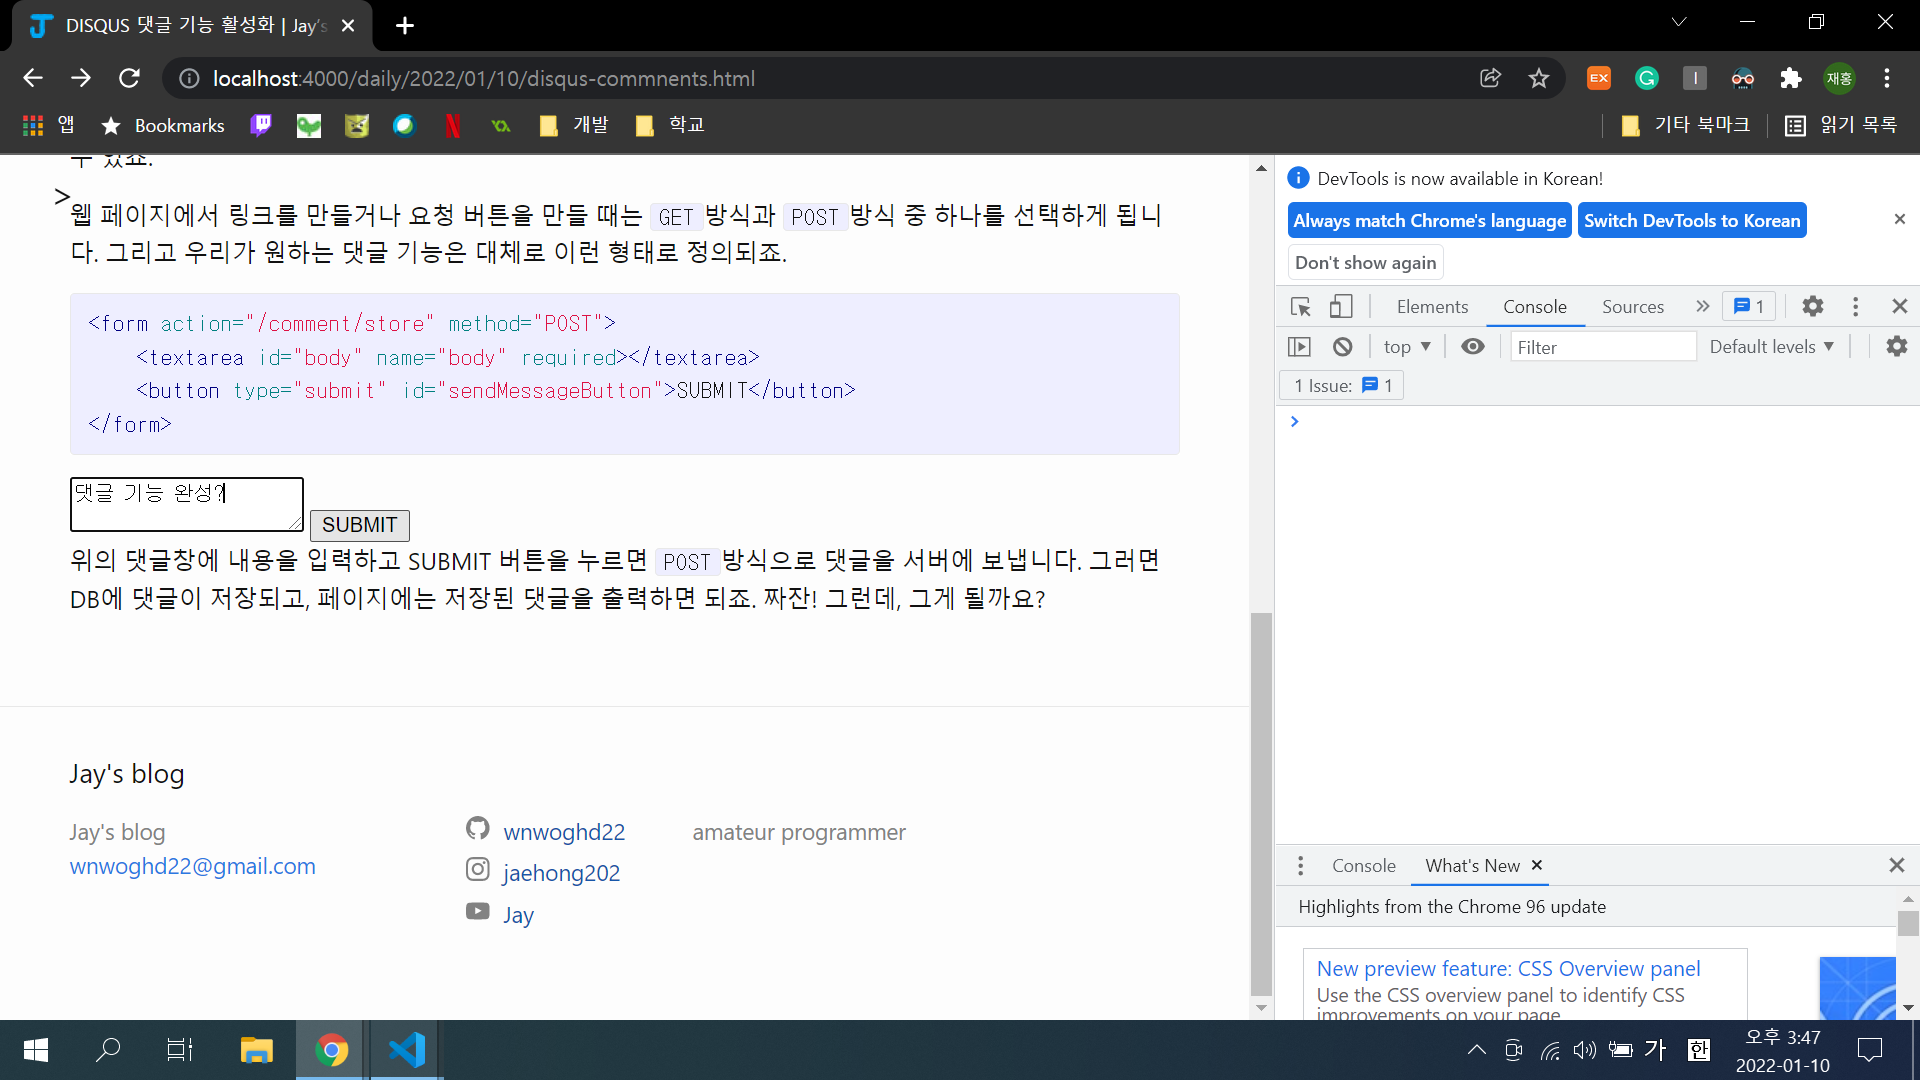Click the Elements panel tab
1920x1080 pixels.
pos(1433,307)
